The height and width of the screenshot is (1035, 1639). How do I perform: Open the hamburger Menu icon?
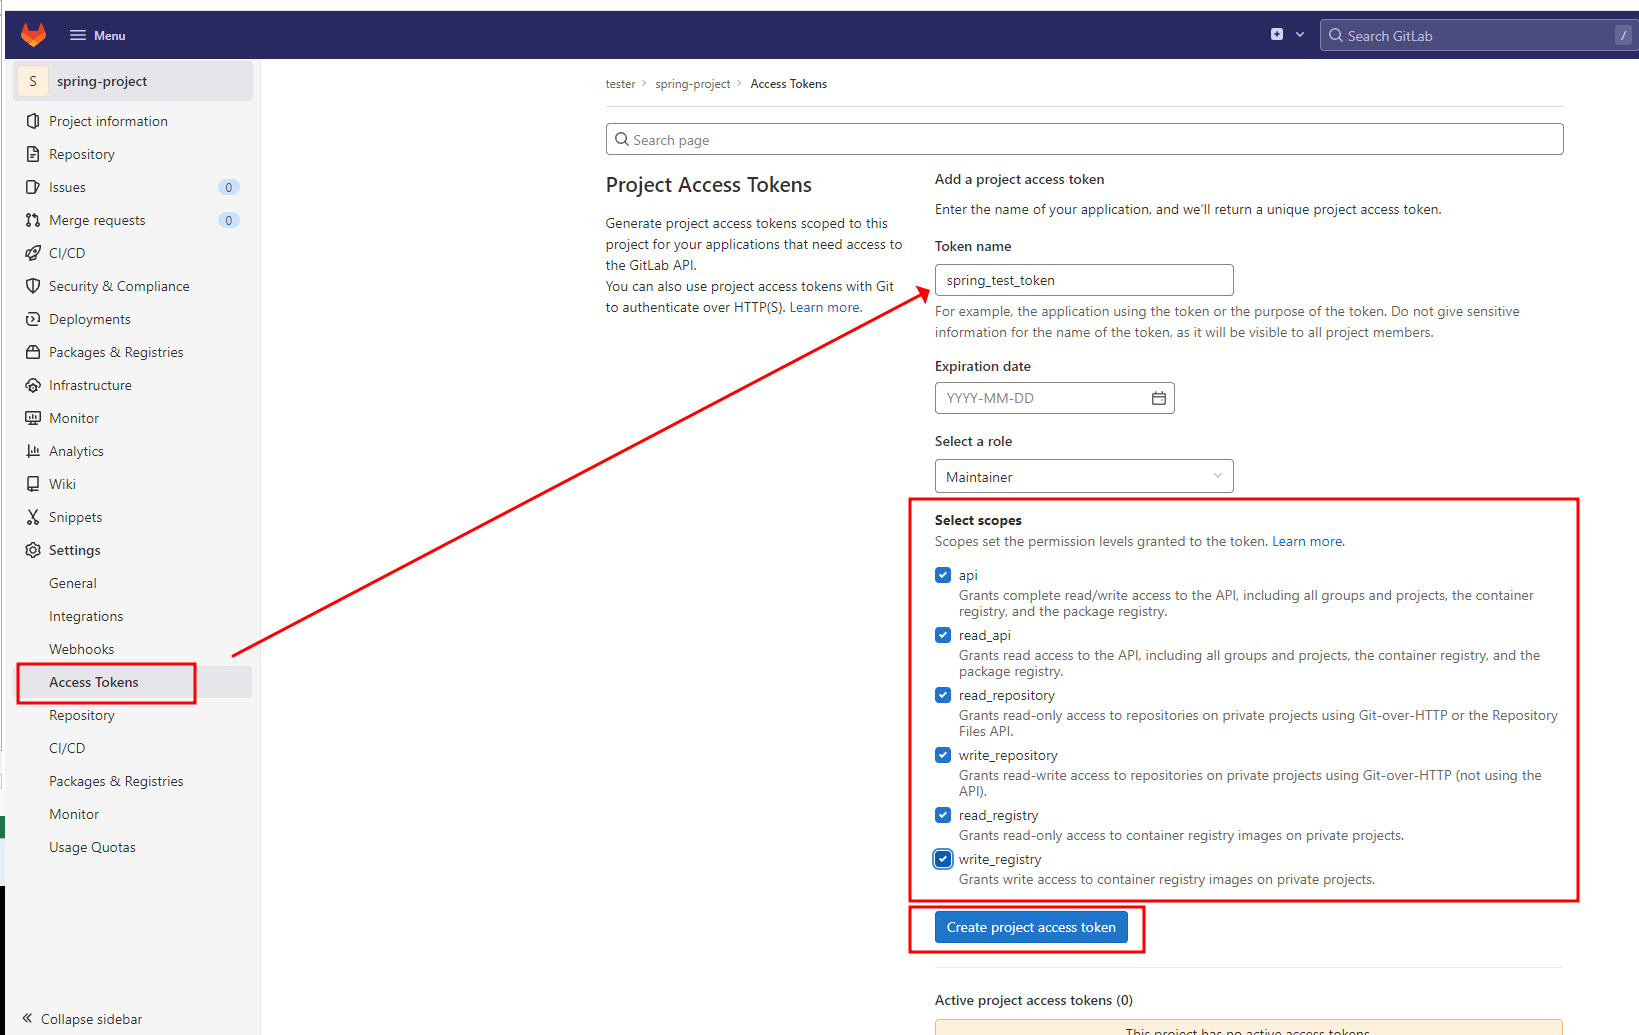(78, 35)
